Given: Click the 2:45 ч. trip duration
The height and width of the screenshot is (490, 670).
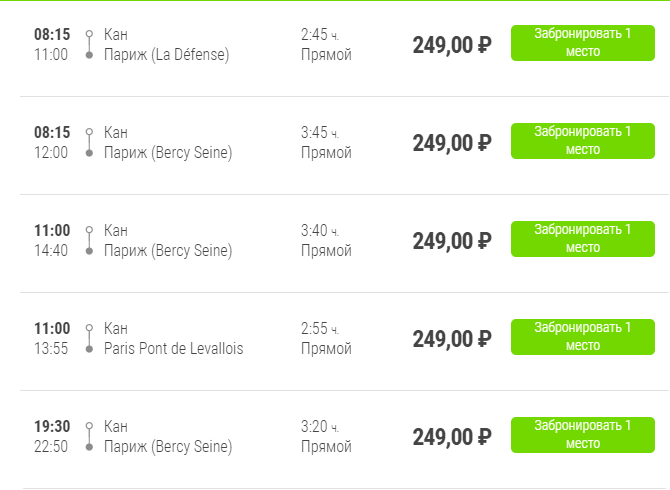Looking at the screenshot, I should [320, 35].
